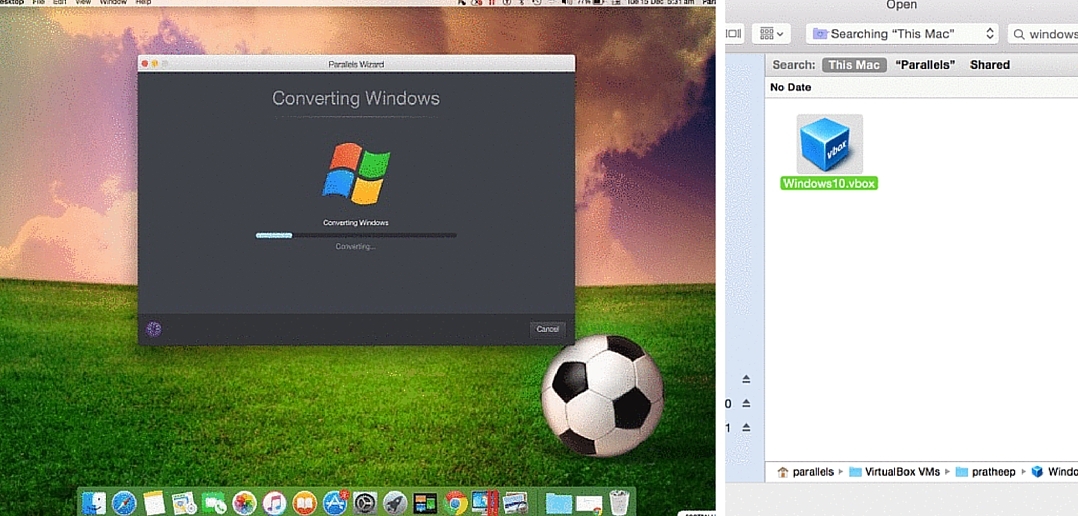Screen dimensions: 1078x516
Task: Open the Help menu
Action: point(143,3)
